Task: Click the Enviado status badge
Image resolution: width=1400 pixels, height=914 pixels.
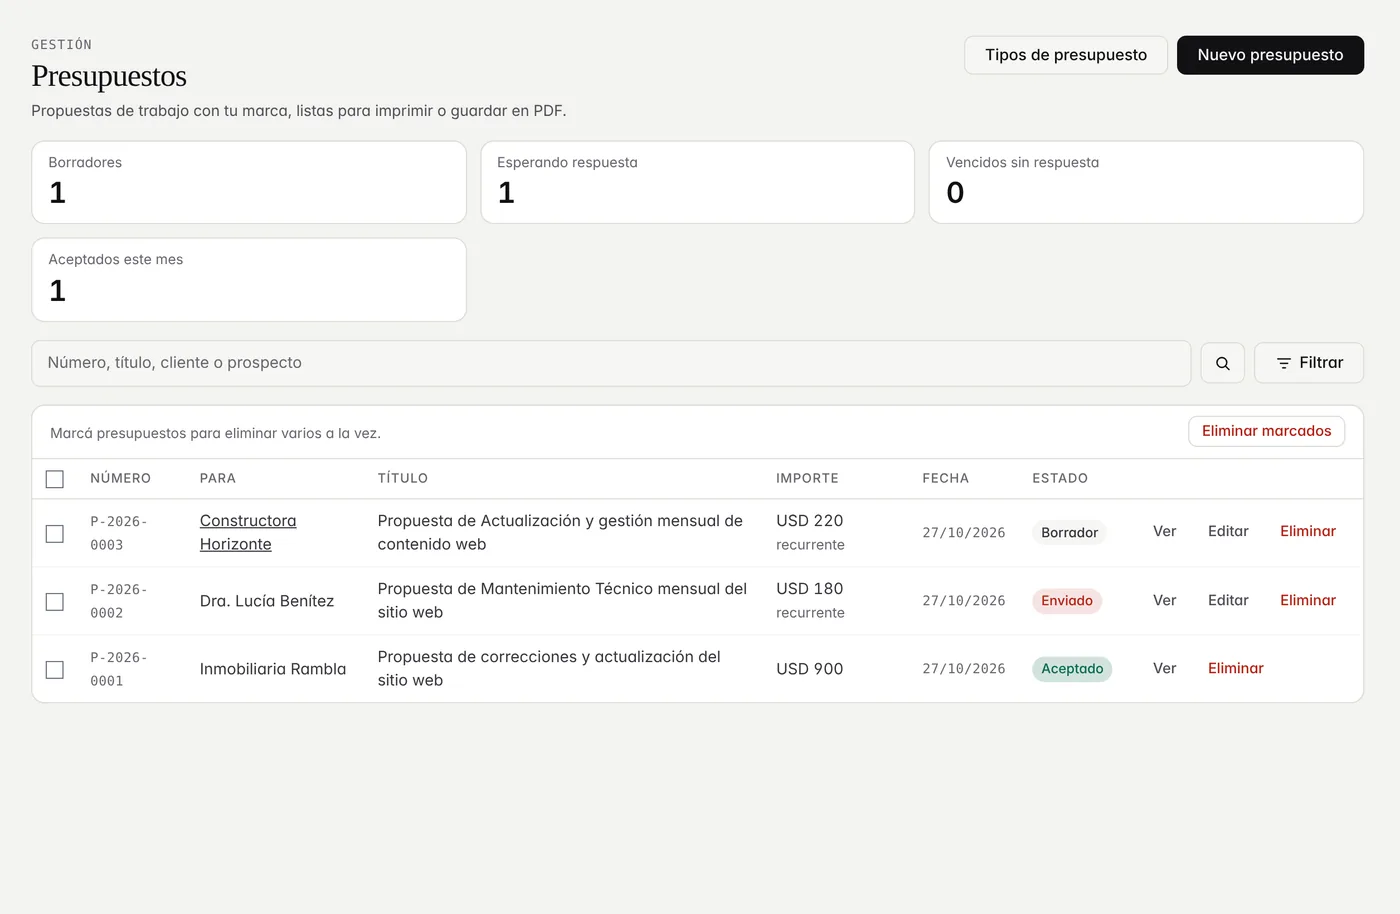Action: [x=1067, y=601]
